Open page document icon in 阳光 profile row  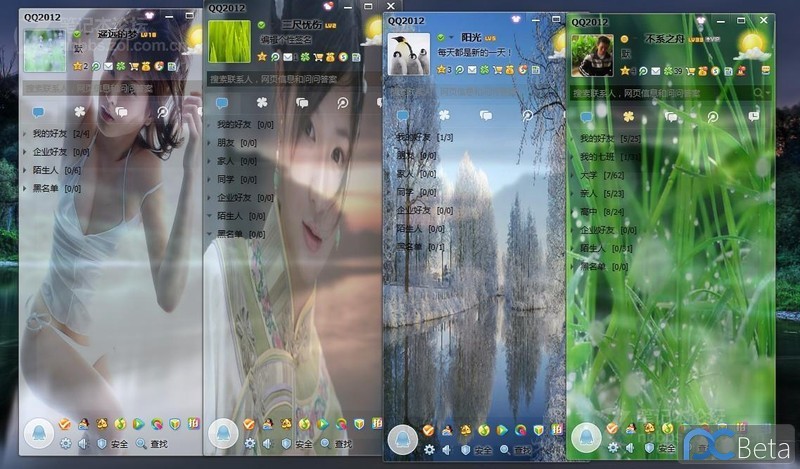(536, 70)
